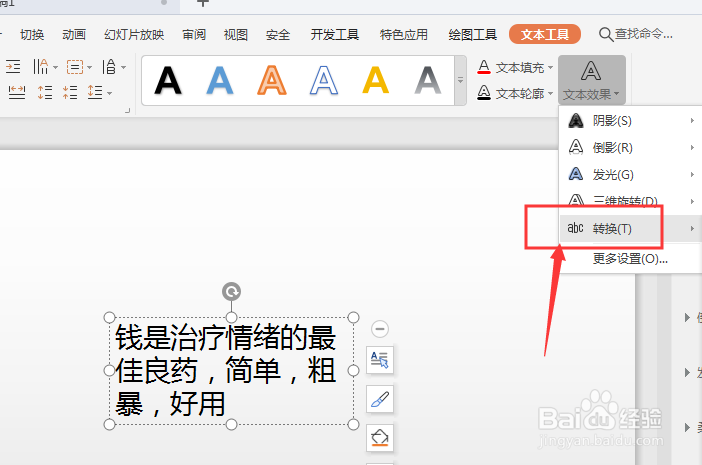Apply the black fill text style
This screenshot has width=702, height=465.
pyautogui.click(x=168, y=81)
